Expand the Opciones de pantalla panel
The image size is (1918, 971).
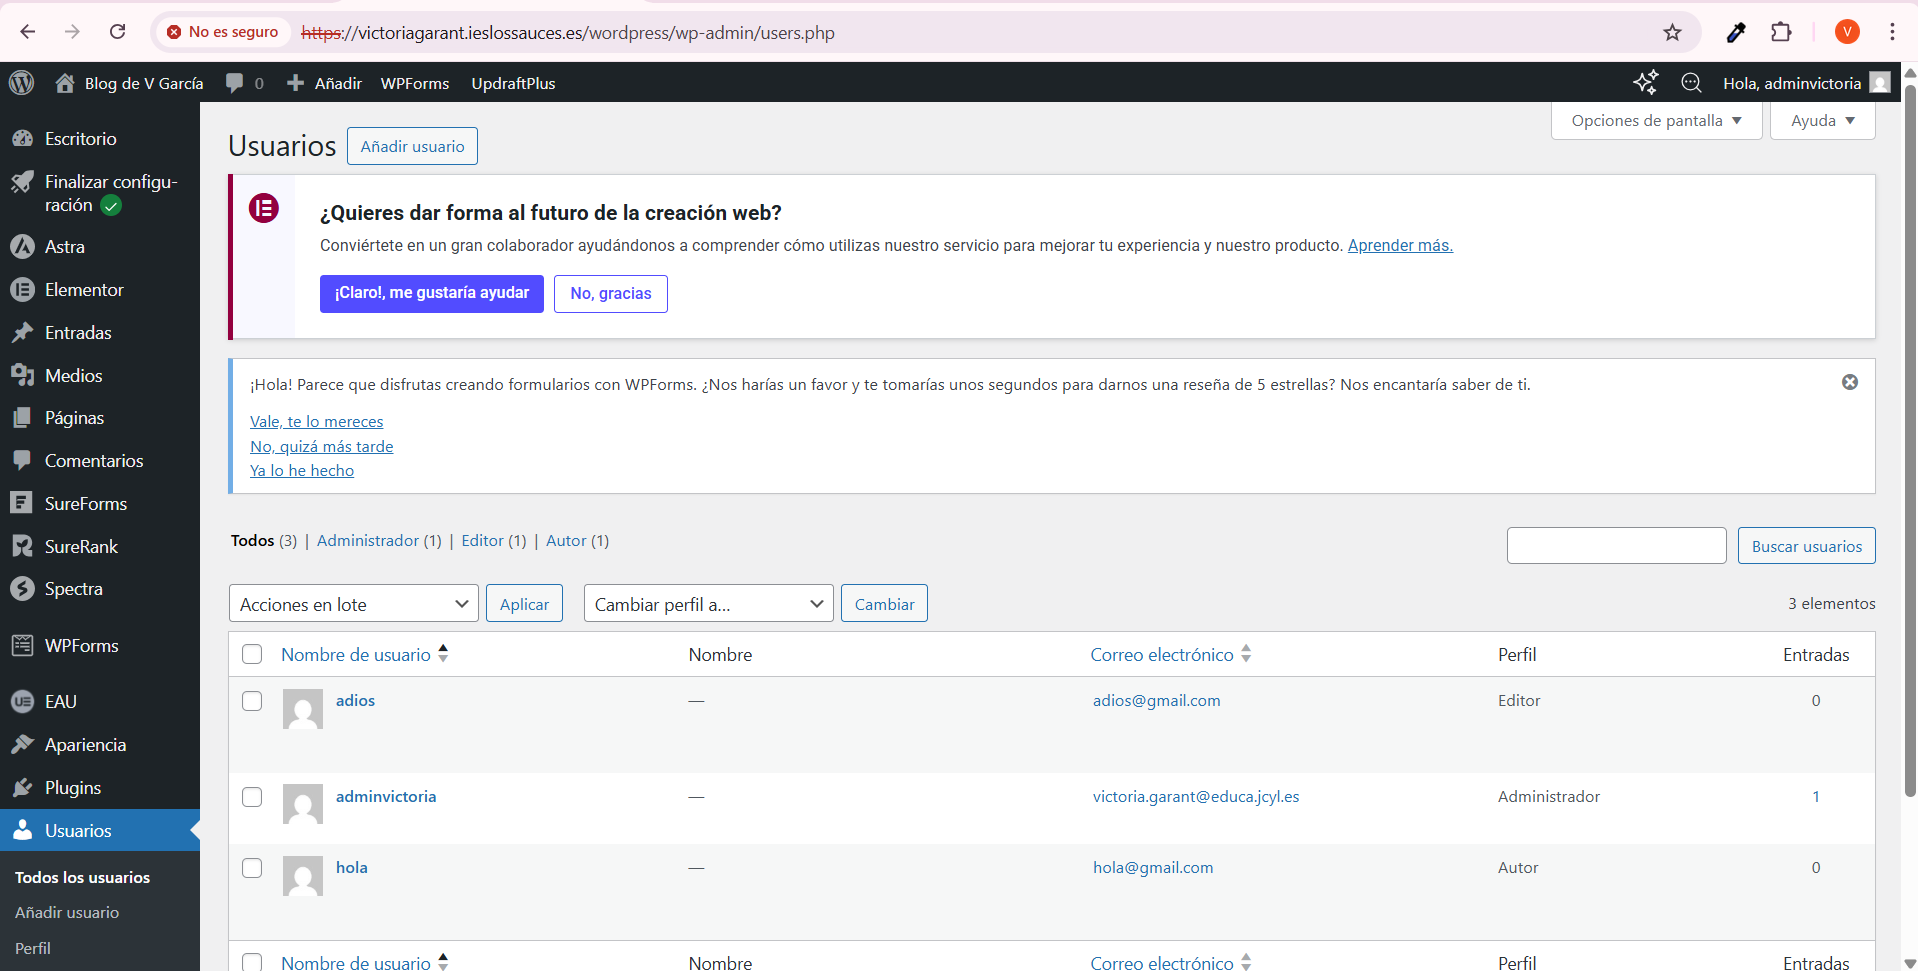point(1655,121)
